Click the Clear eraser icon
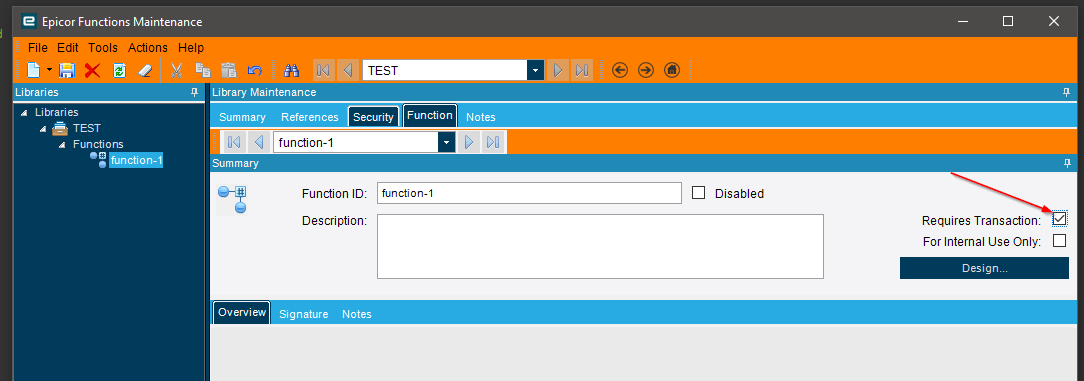 click(x=144, y=70)
